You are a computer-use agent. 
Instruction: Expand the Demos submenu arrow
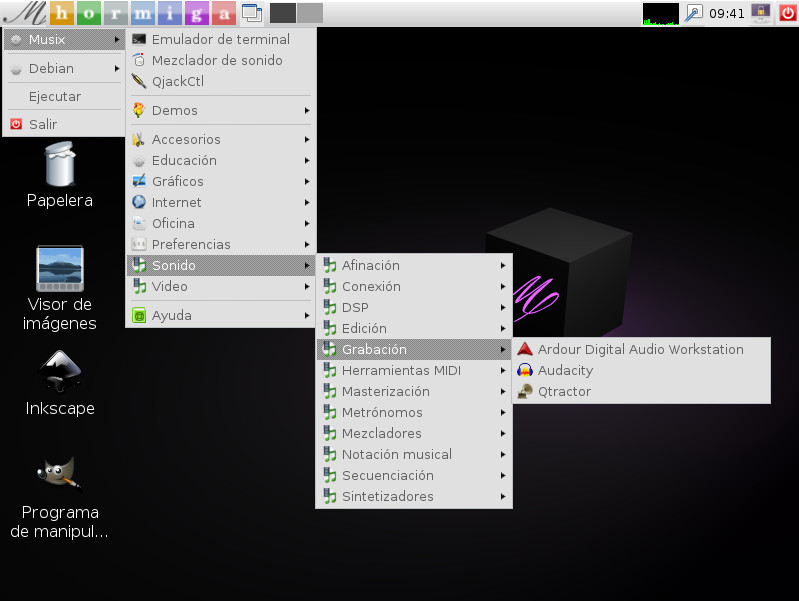coord(307,110)
